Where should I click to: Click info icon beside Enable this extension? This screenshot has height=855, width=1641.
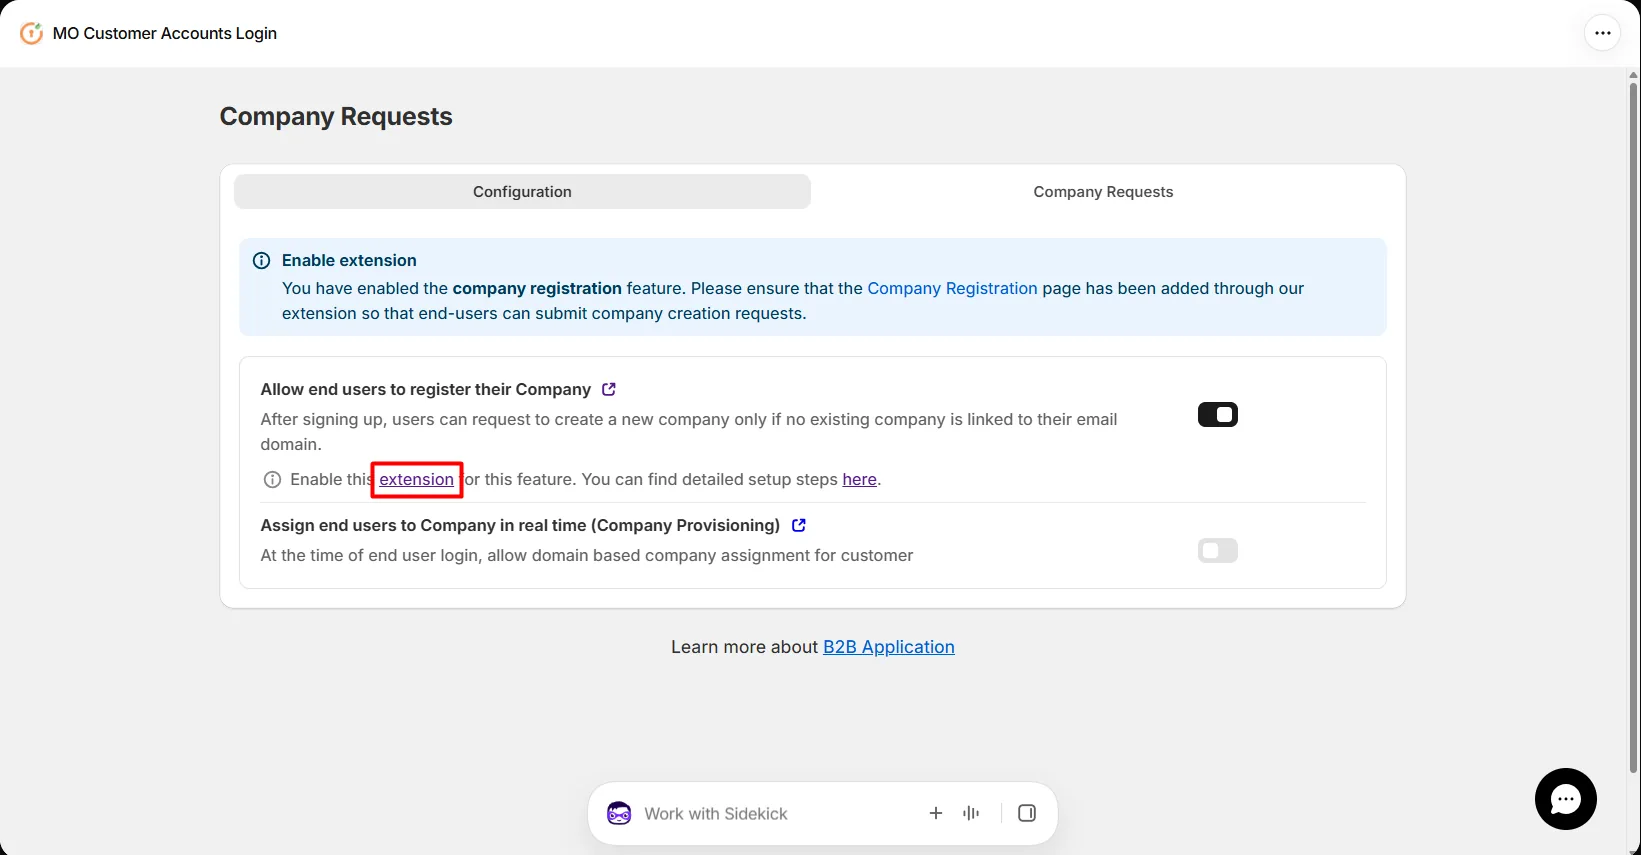point(272,480)
